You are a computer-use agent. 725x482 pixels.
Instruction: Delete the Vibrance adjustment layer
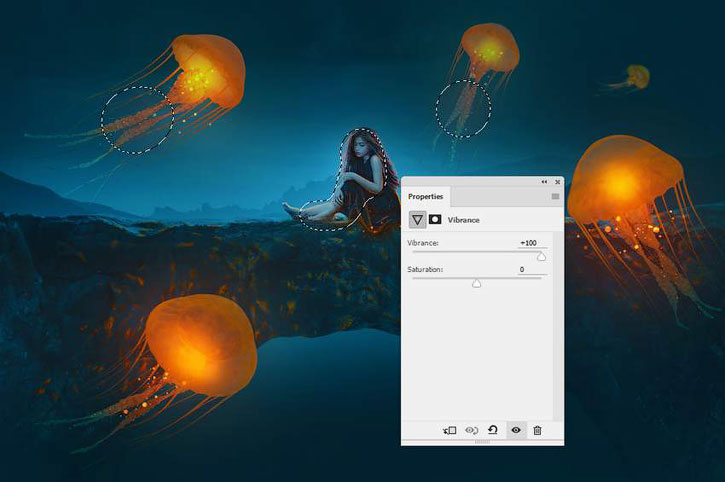pyautogui.click(x=537, y=430)
